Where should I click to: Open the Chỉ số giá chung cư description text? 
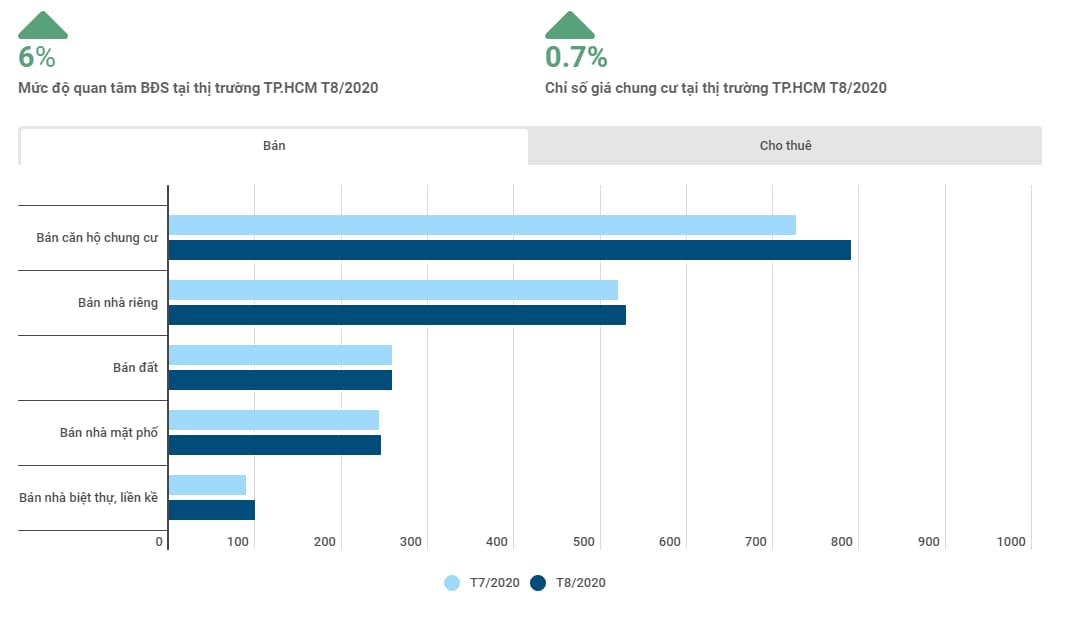(x=715, y=88)
